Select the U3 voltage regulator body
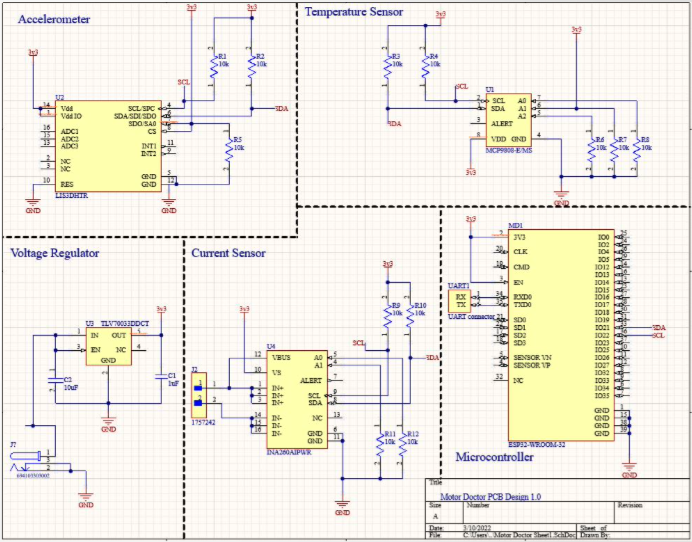Image resolution: width=692 pixels, height=542 pixels. (x=109, y=346)
